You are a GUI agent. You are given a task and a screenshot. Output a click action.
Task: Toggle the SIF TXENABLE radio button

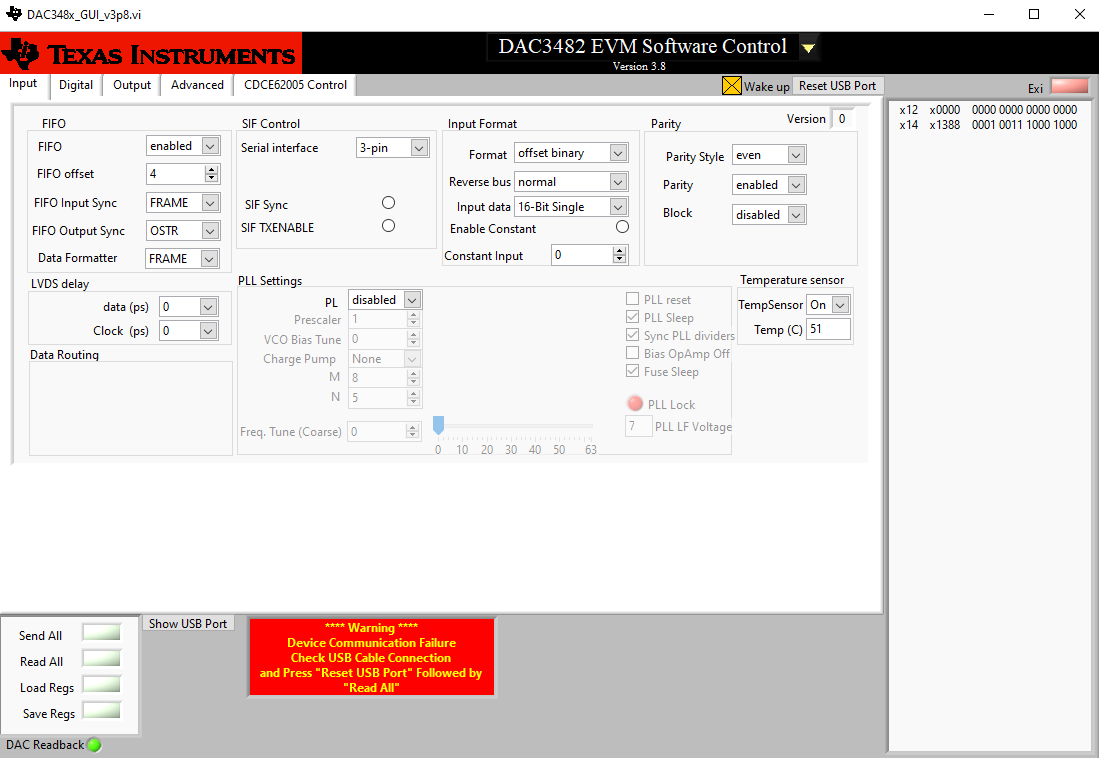tap(388, 226)
